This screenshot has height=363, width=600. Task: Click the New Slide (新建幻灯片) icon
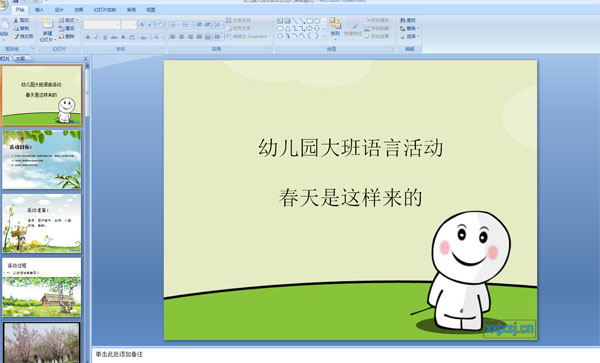click(47, 23)
